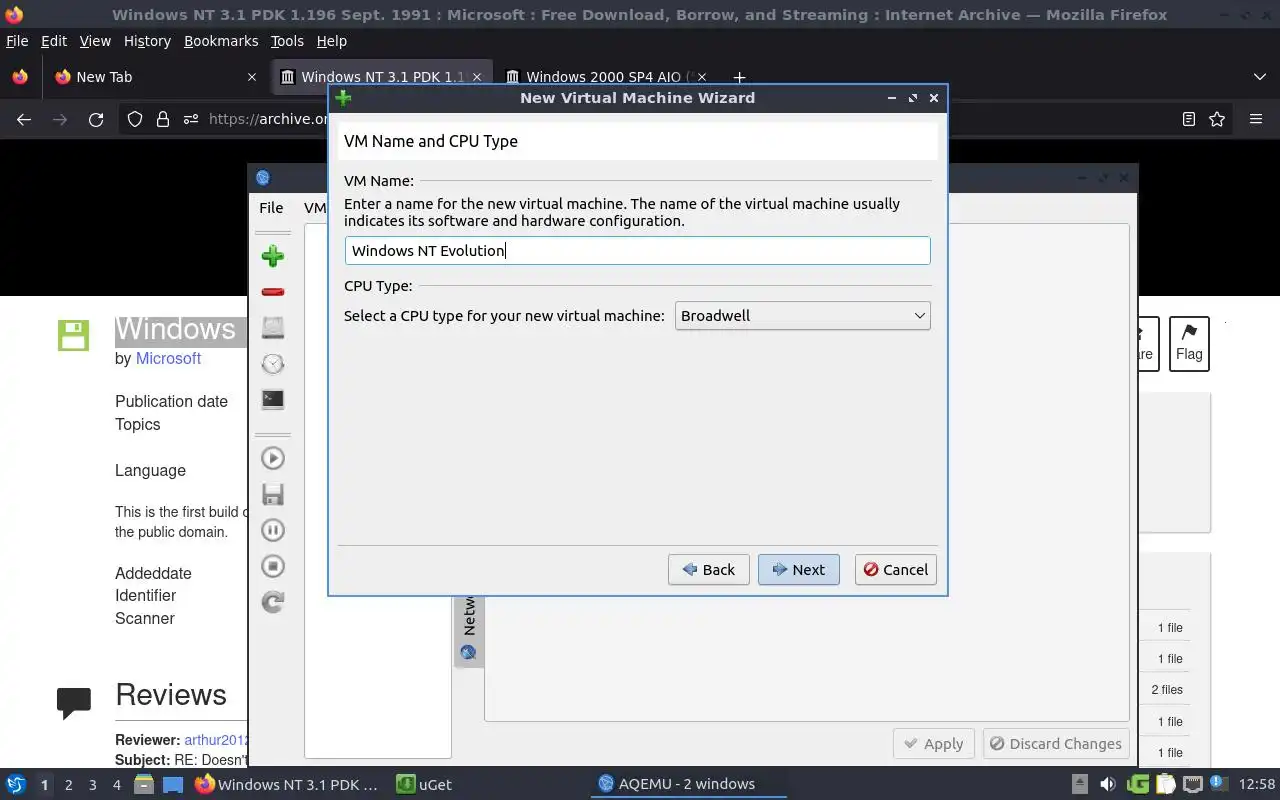Reload the page in Firefox
1280x800 pixels.
[x=96, y=119]
